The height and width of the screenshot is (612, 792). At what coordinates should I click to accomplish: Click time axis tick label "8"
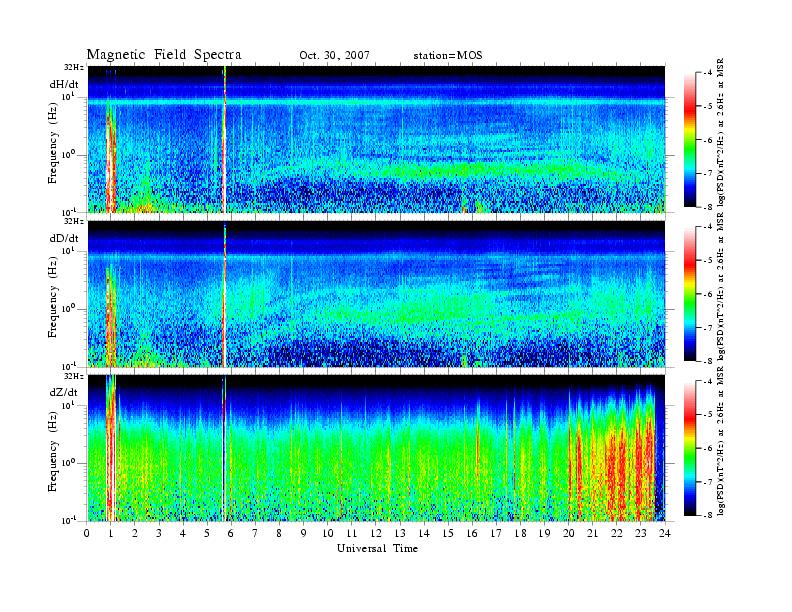[x=279, y=534]
